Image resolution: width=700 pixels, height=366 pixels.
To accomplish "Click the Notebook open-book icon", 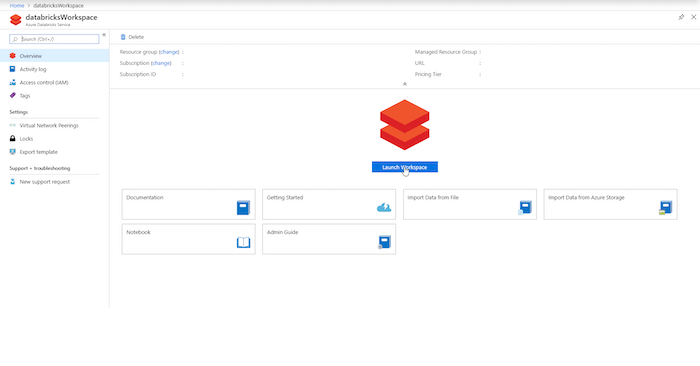I will click(x=243, y=242).
